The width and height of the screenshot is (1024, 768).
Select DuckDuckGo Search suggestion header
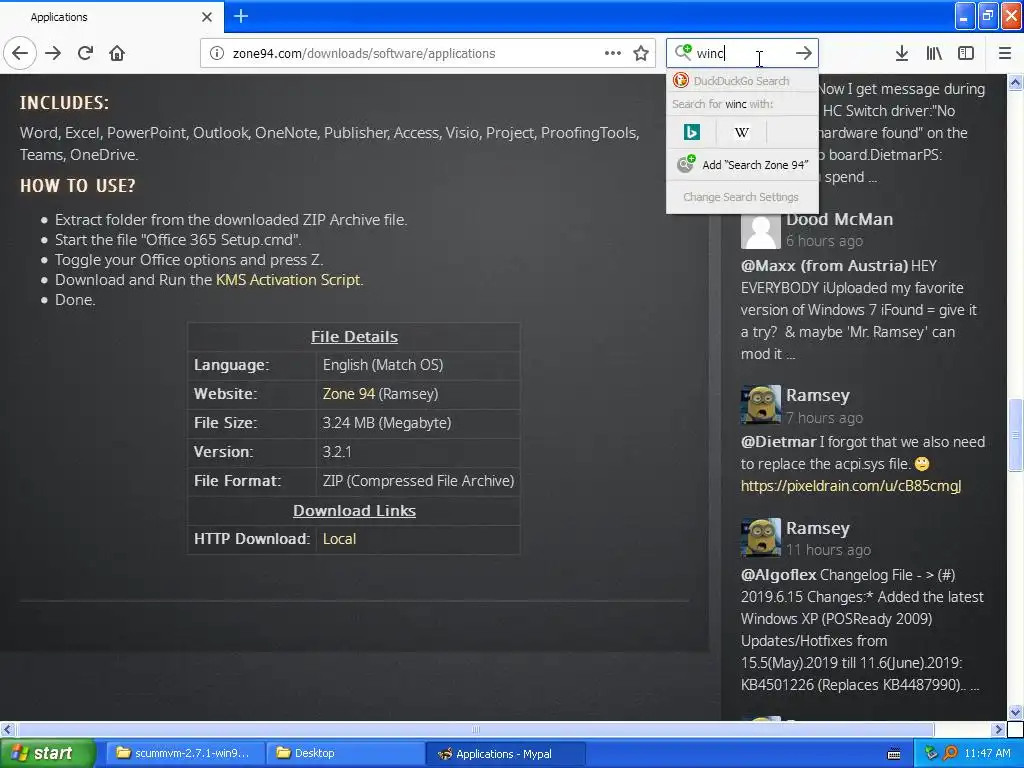point(742,81)
